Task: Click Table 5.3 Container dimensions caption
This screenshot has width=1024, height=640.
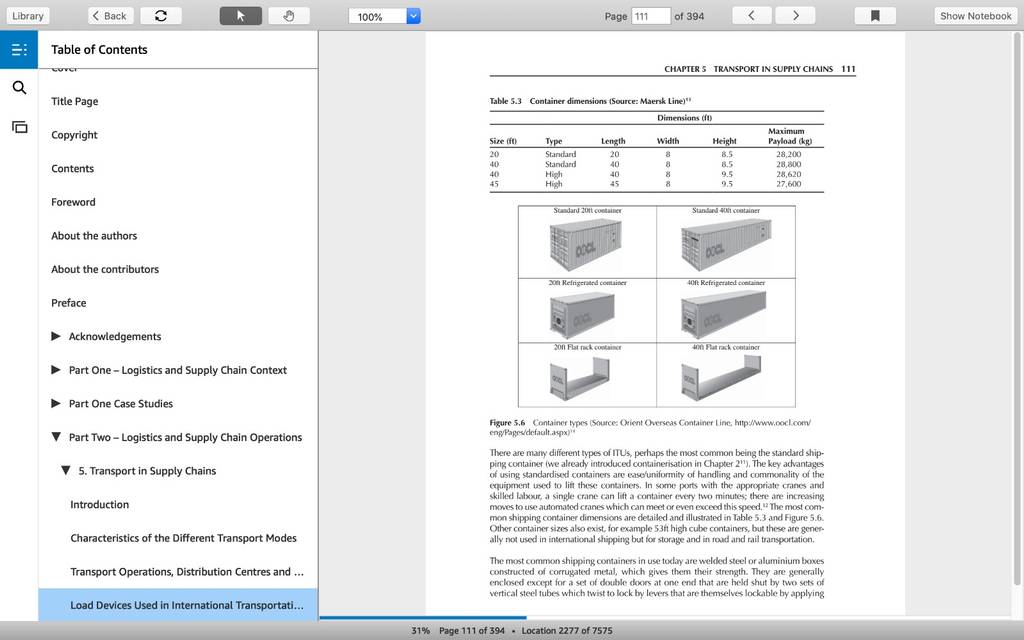Action: [x=590, y=101]
